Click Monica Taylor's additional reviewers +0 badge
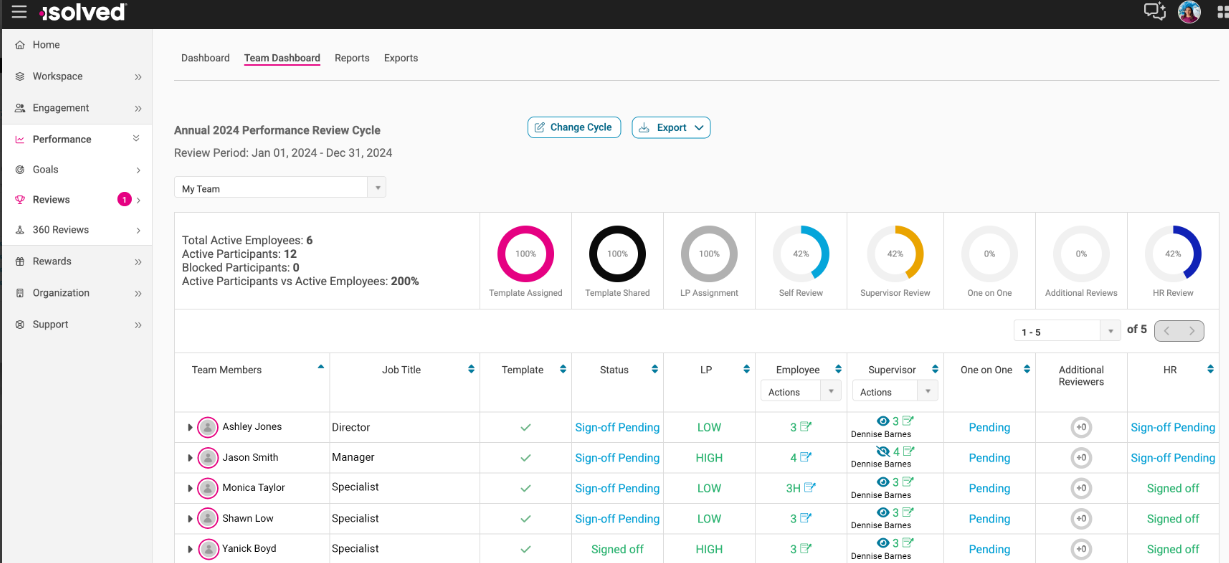The image size is (1229, 563). [x=1081, y=488]
